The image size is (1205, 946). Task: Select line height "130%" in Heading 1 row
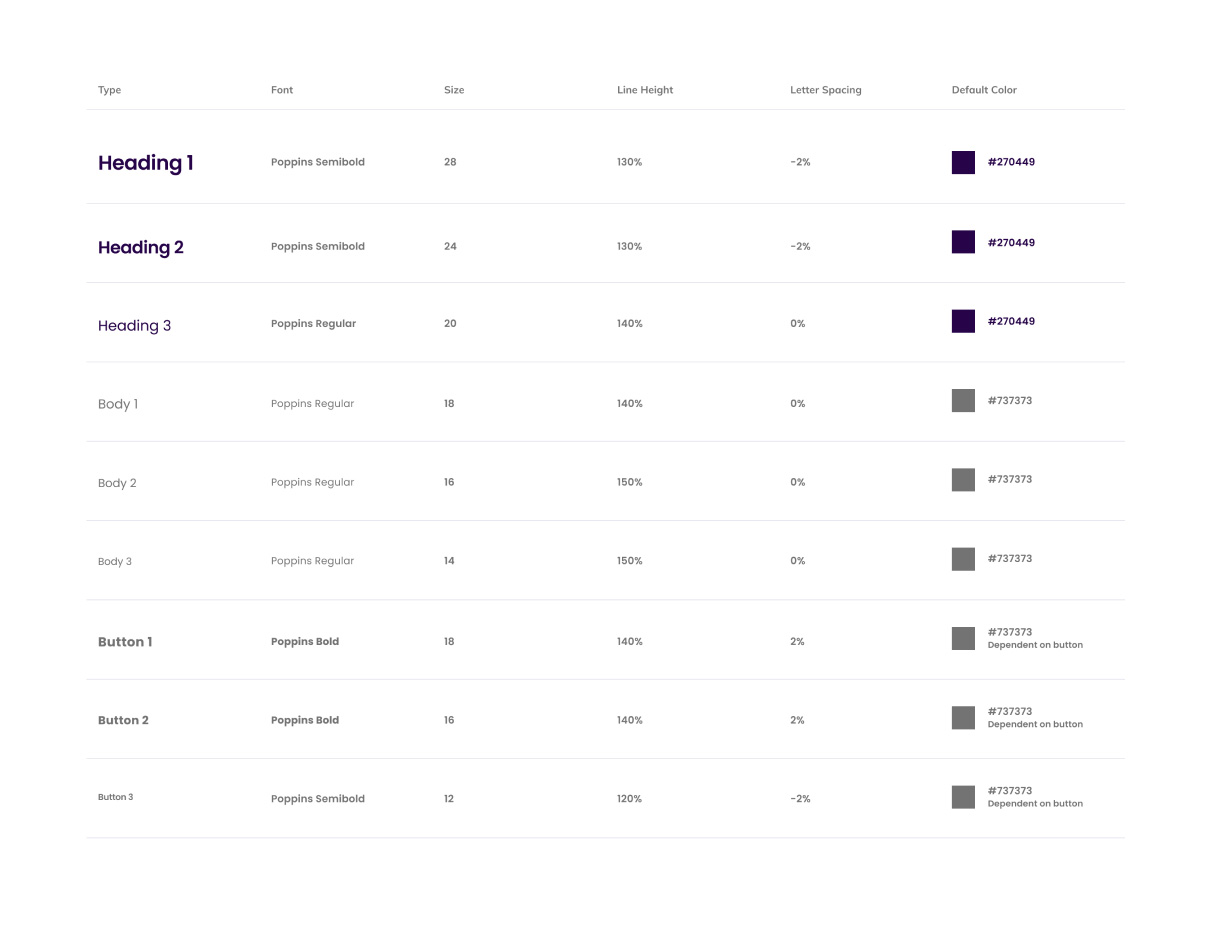[630, 162]
